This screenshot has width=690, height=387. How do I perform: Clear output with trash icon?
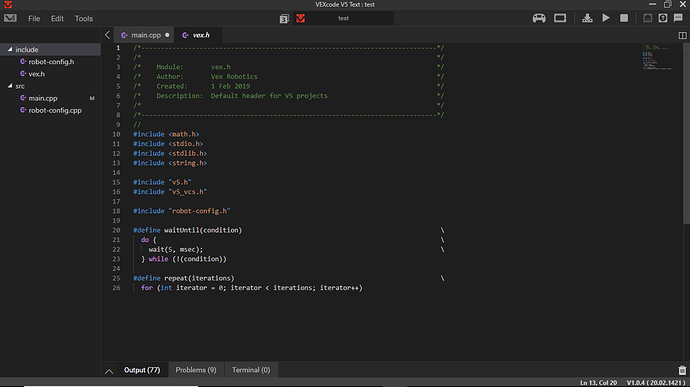(x=682, y=370)
